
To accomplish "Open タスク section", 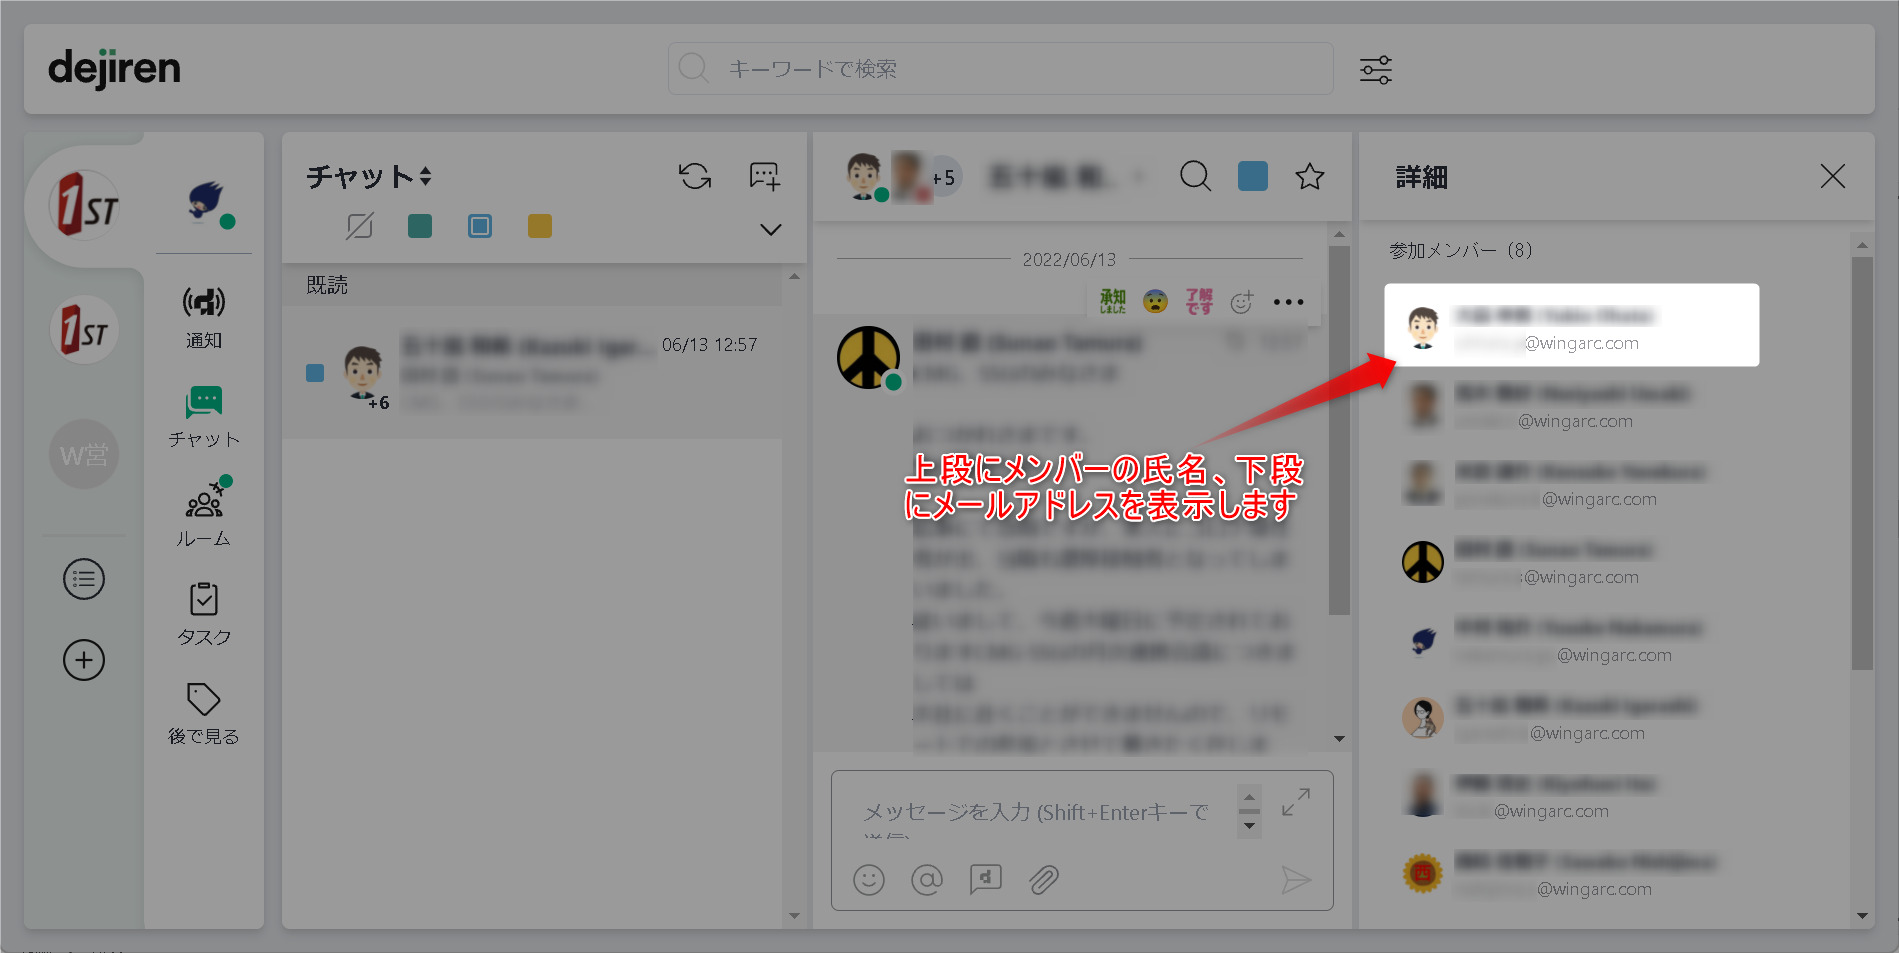I will tap(204, 614).
